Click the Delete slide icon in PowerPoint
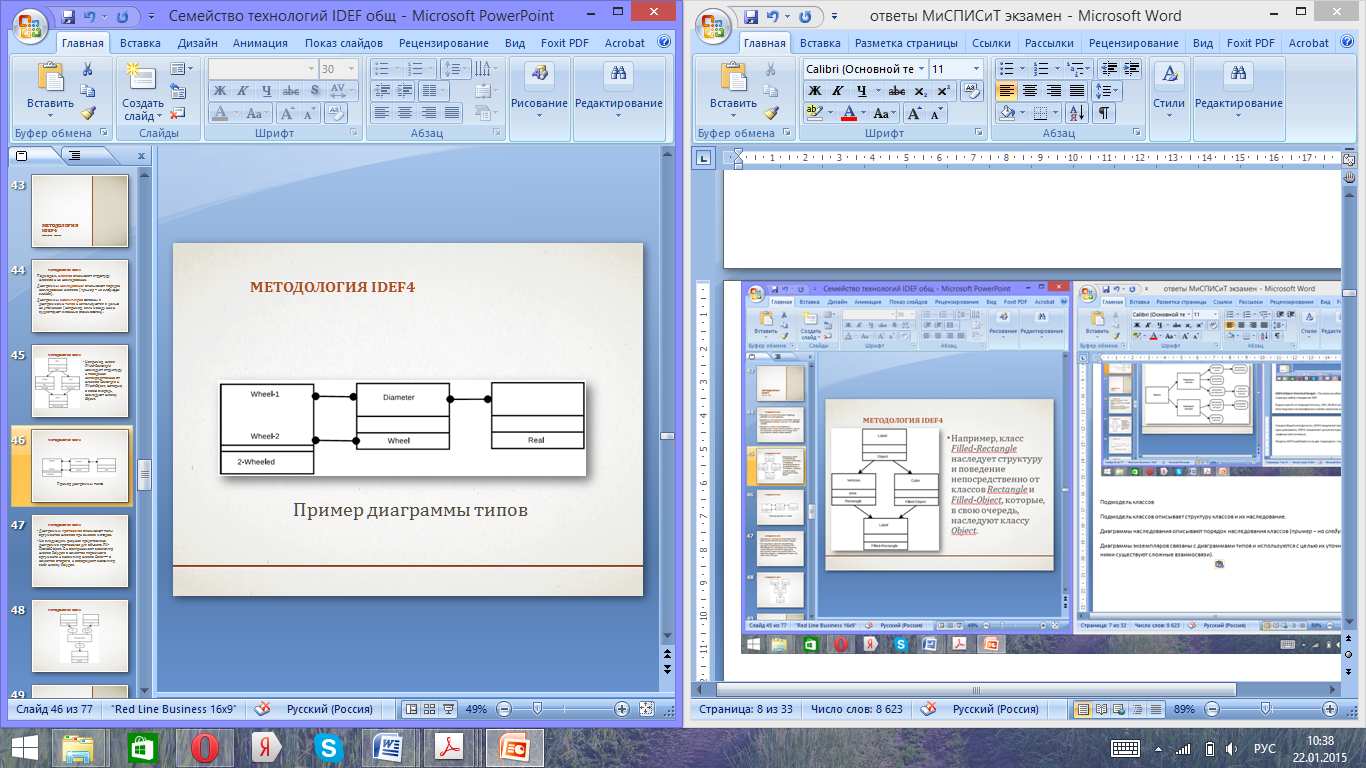The width and height of the screenshot is (1366, 768). click(178, 114)
